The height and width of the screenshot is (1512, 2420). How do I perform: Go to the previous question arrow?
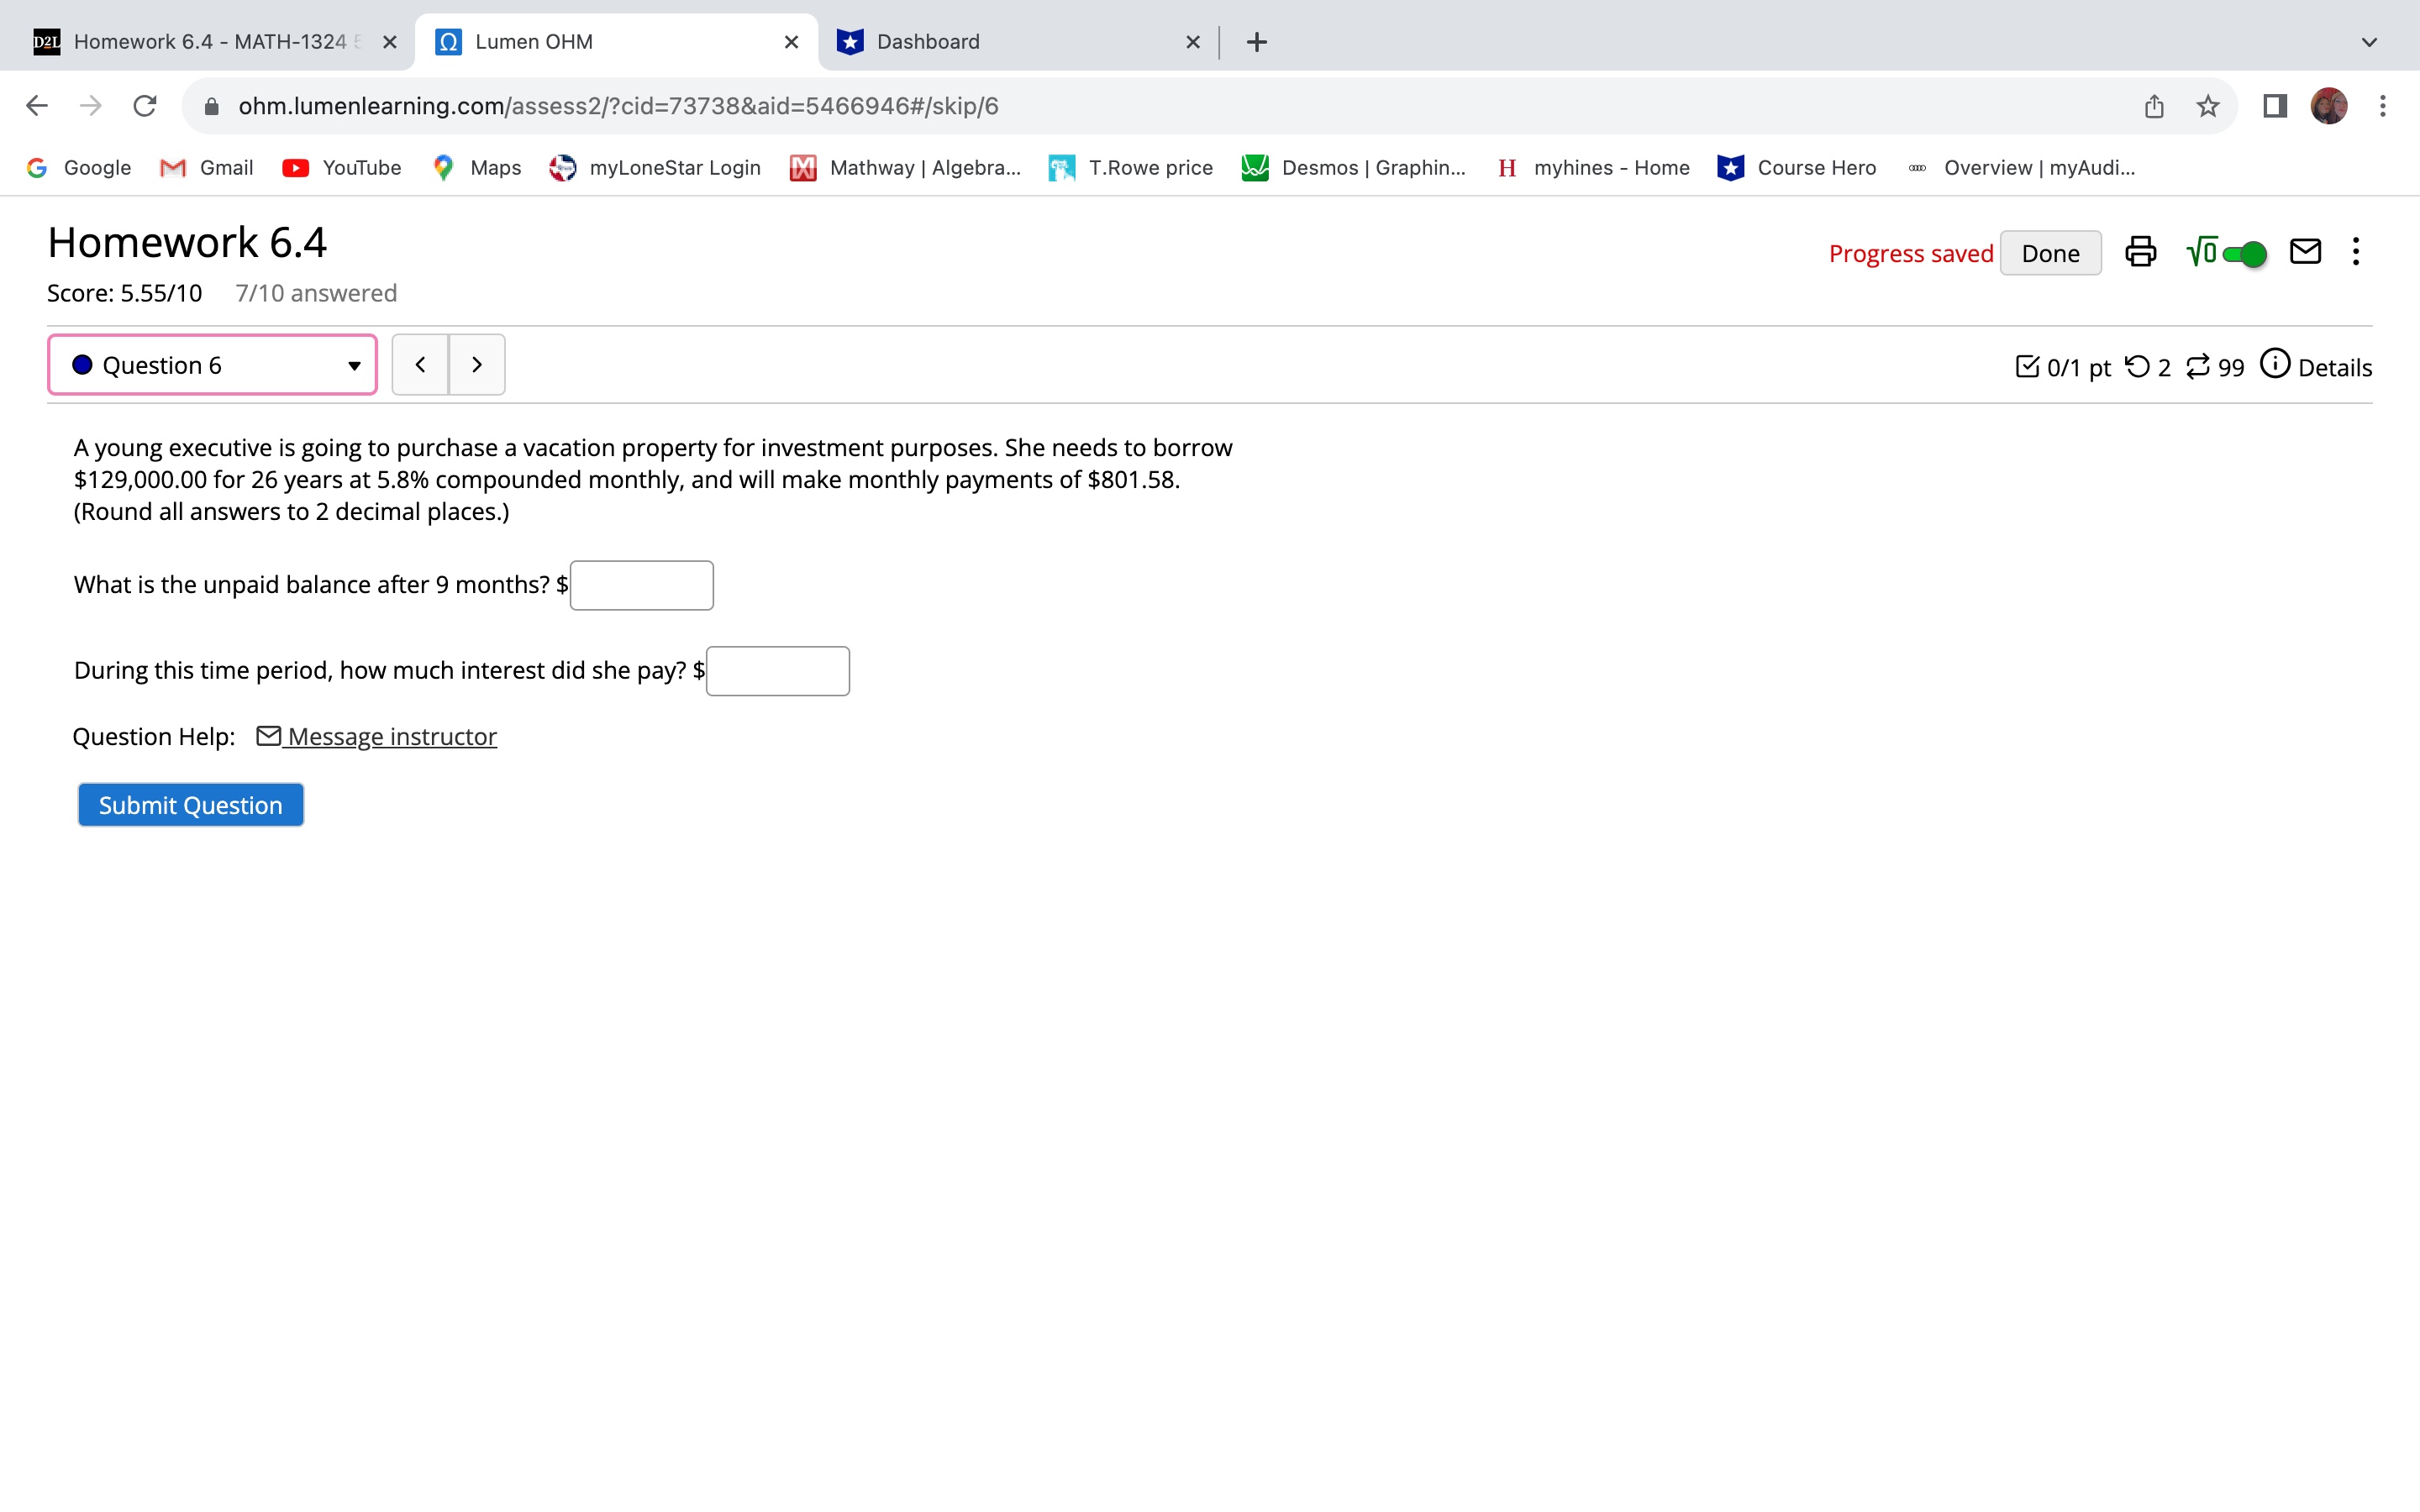click(x=420, y=365)
